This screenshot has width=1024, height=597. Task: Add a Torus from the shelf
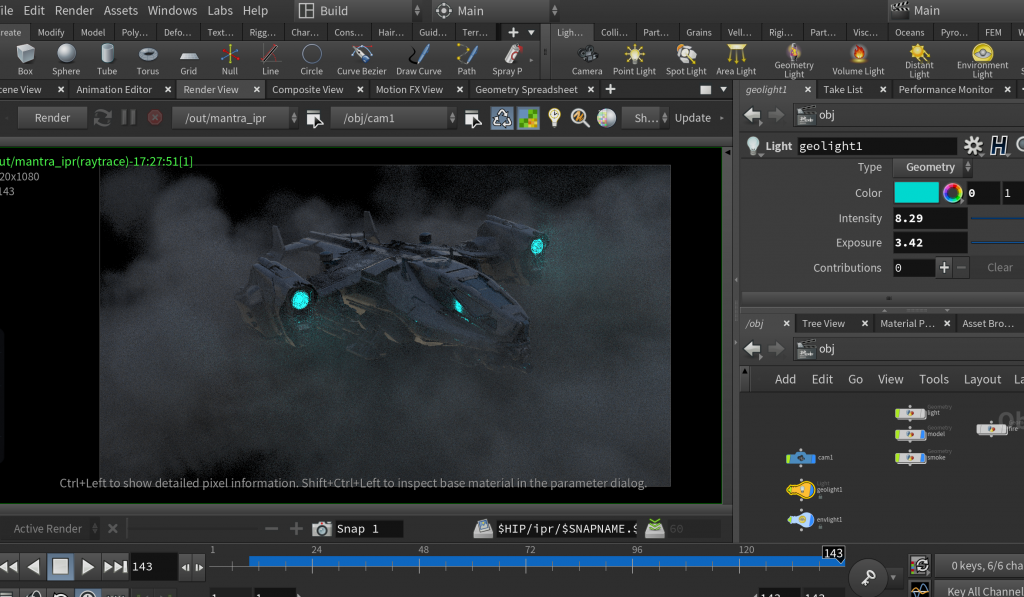click(x=148, y=59)
